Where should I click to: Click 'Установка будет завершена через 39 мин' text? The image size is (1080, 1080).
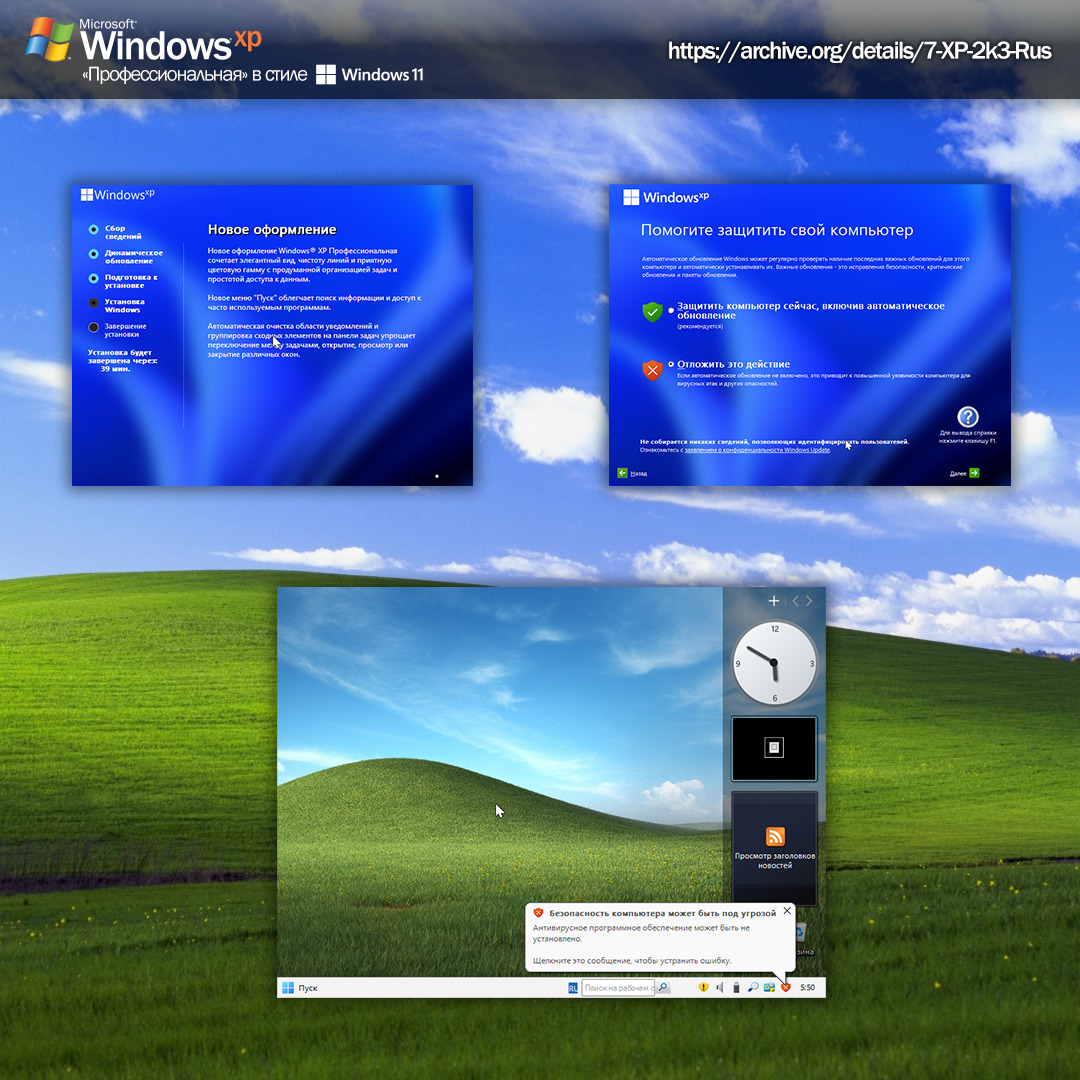tap(122, 360)
